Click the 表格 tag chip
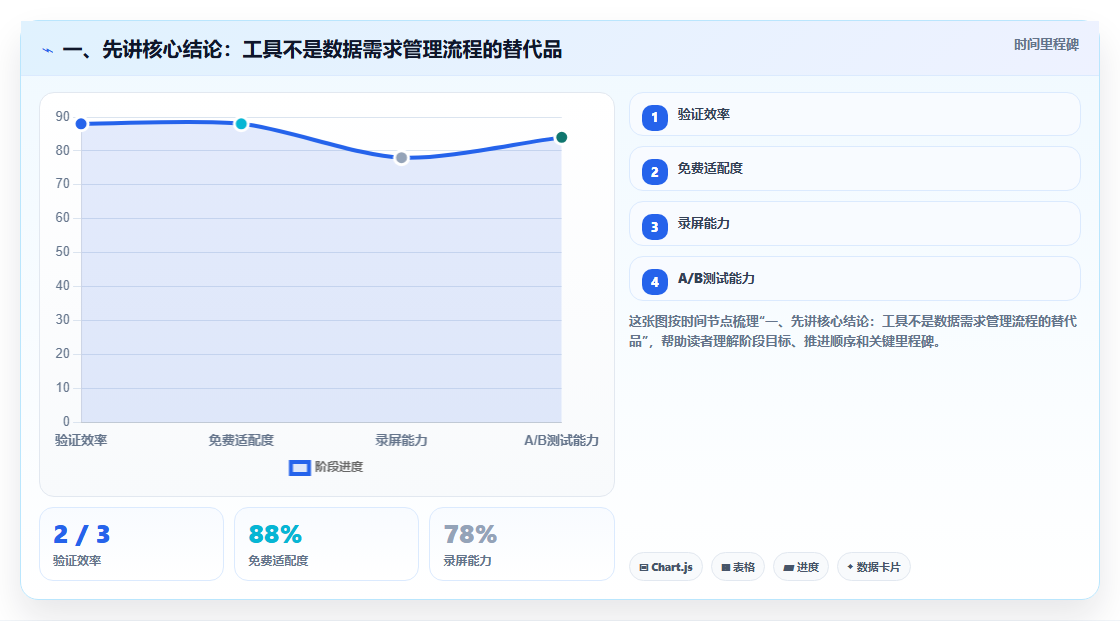 point(738,567)
